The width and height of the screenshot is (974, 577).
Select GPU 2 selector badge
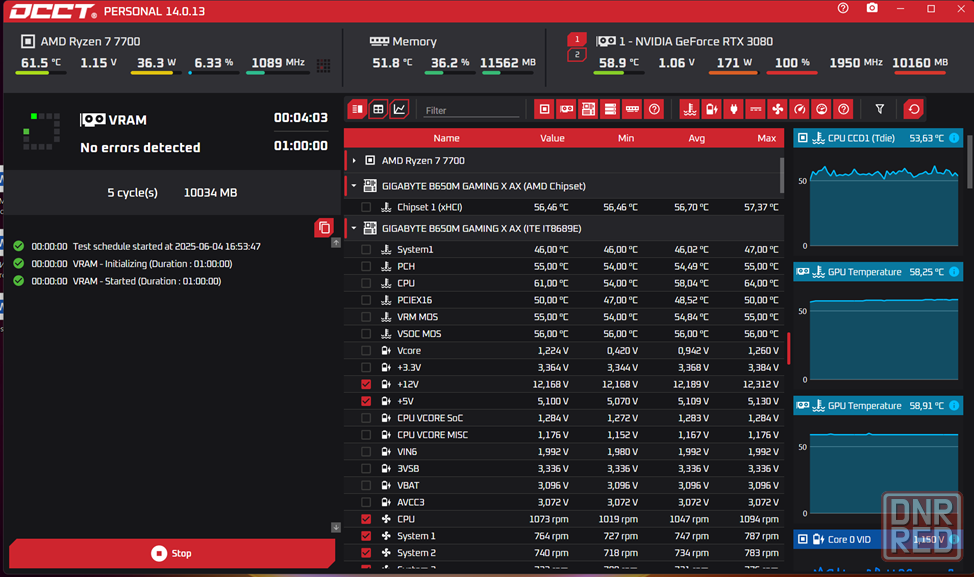coord(576,55)
